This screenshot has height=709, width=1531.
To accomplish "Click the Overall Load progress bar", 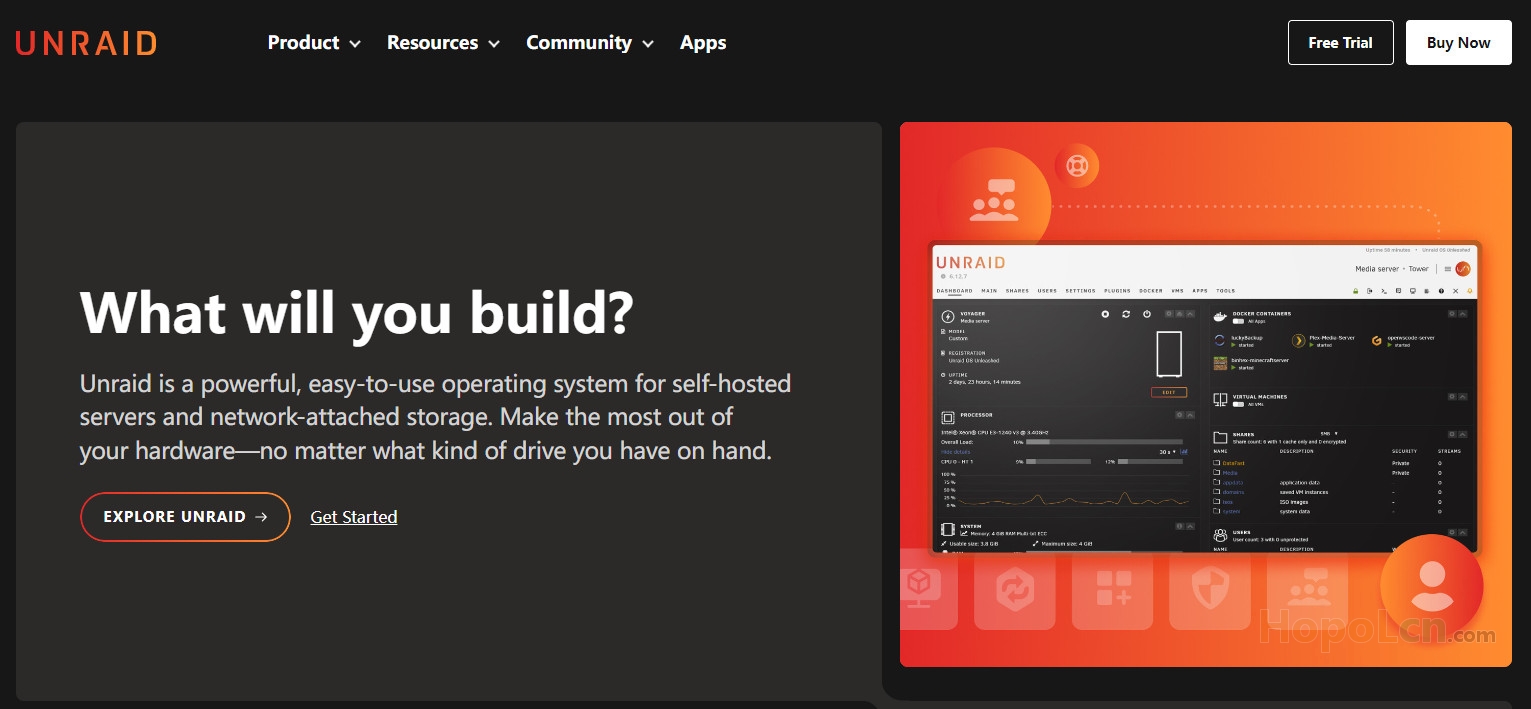I will click(1104, 442).
